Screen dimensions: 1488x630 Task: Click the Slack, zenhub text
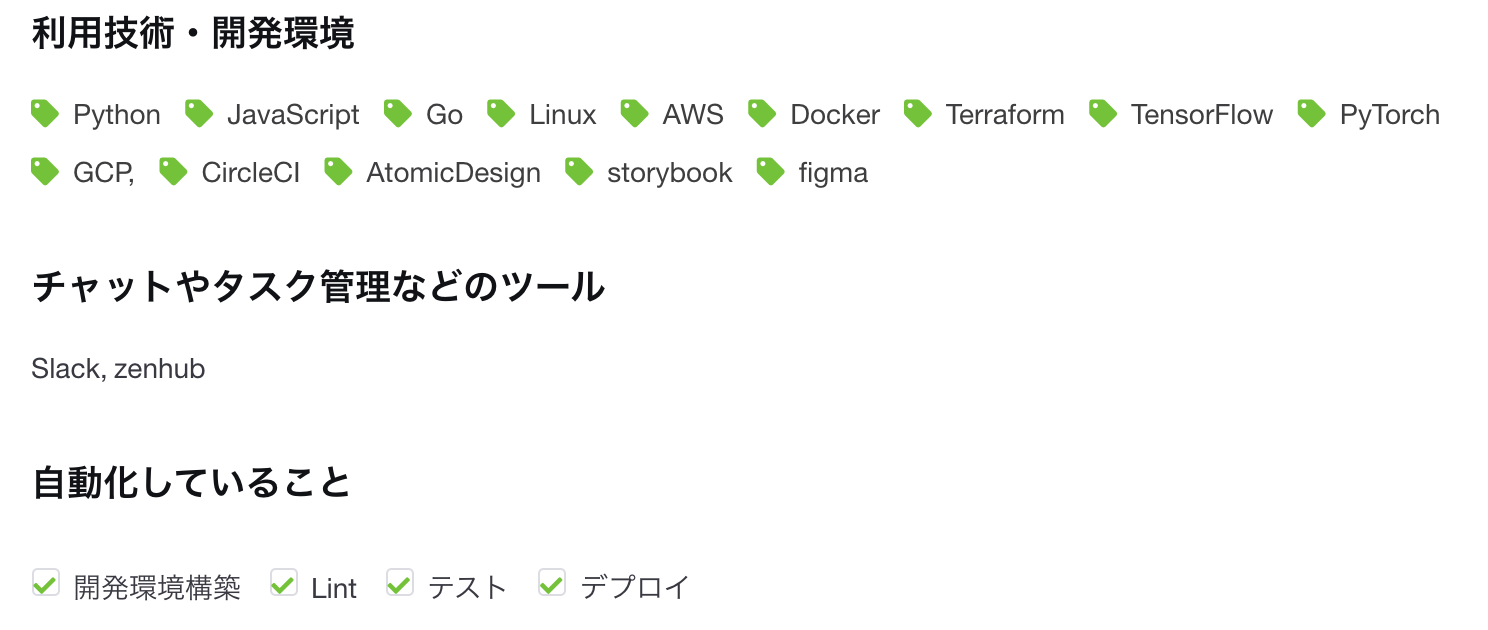pos(119,368)
